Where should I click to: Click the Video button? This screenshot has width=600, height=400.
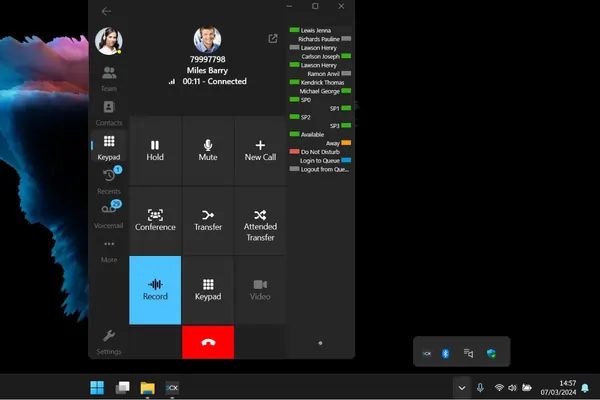click(x=260, y=290)
